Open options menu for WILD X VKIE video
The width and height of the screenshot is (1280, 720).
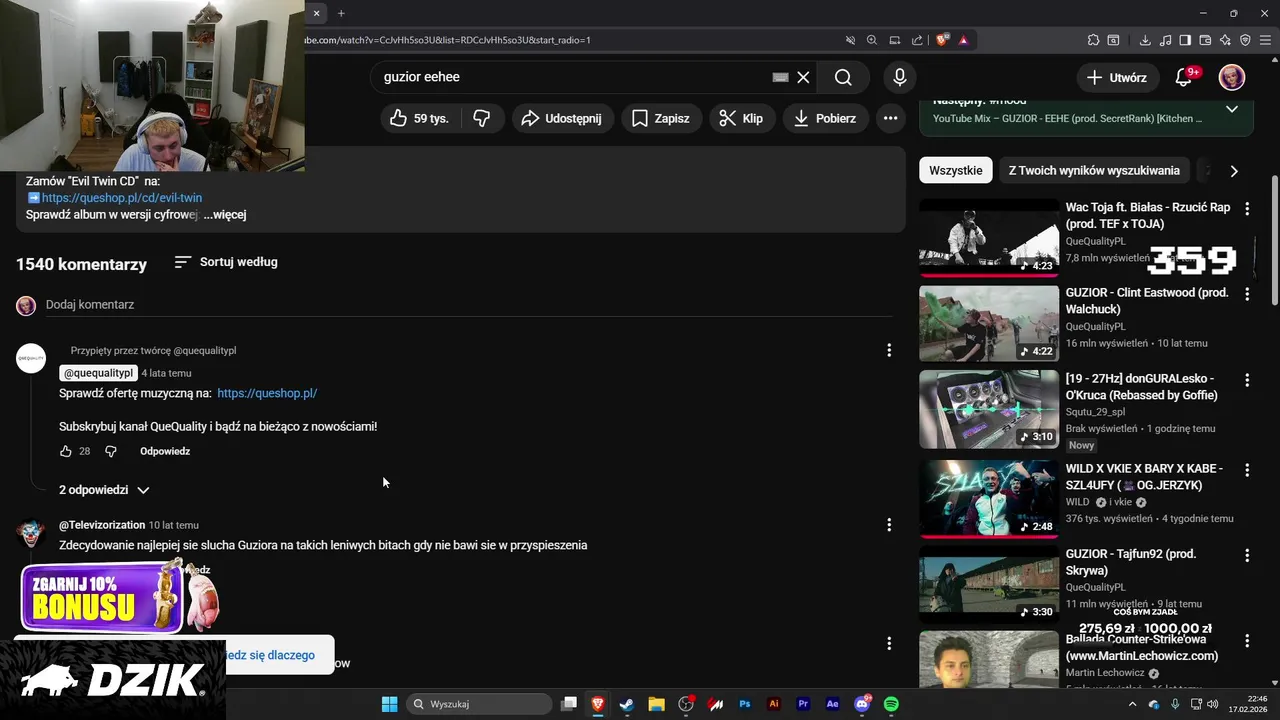click(1247, 469)
